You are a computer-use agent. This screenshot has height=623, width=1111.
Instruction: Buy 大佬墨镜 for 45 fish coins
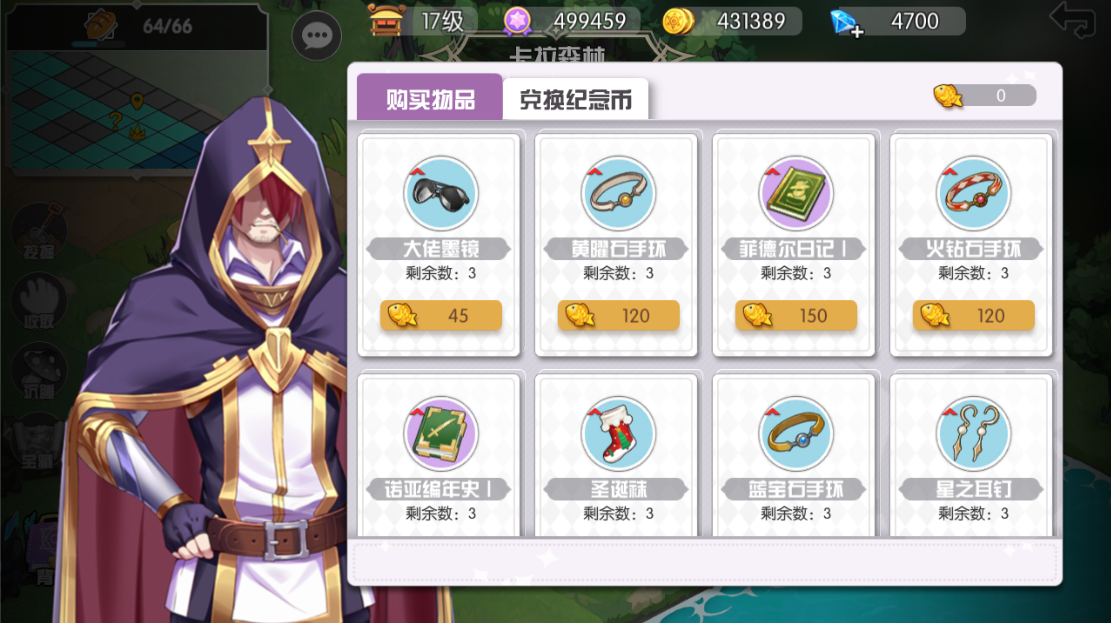[x=441, y=315]
